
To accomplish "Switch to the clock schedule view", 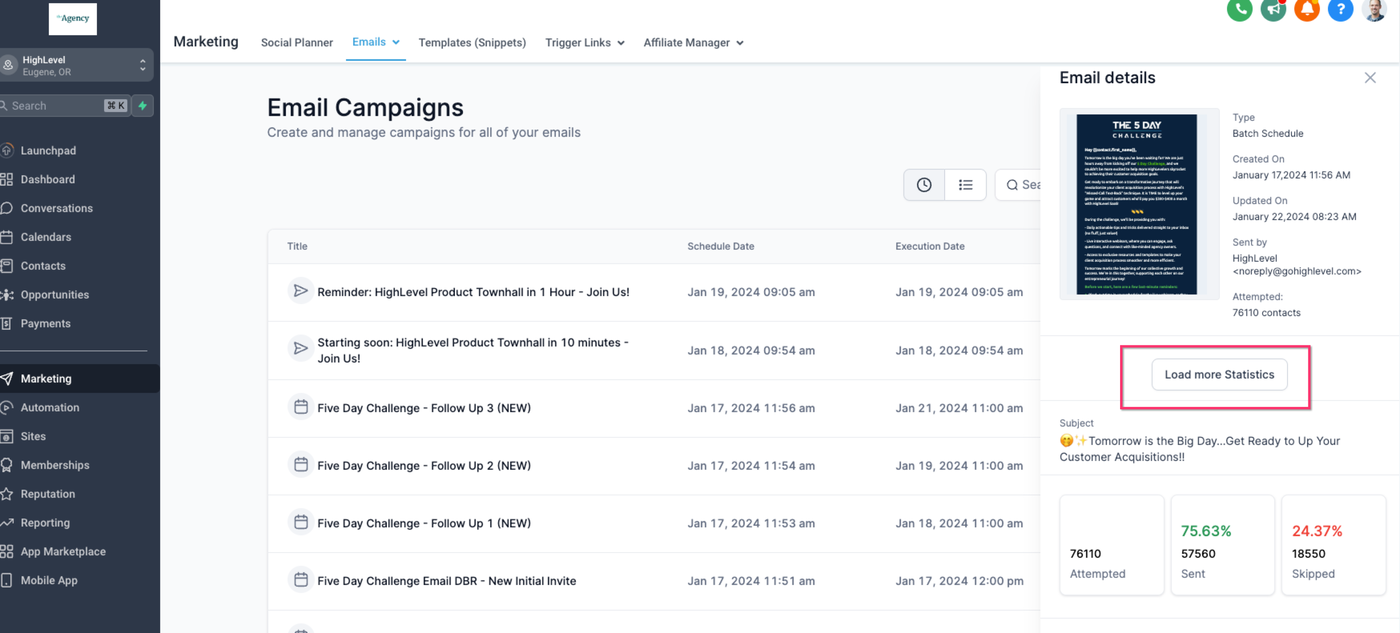I will tap(924, 185).
